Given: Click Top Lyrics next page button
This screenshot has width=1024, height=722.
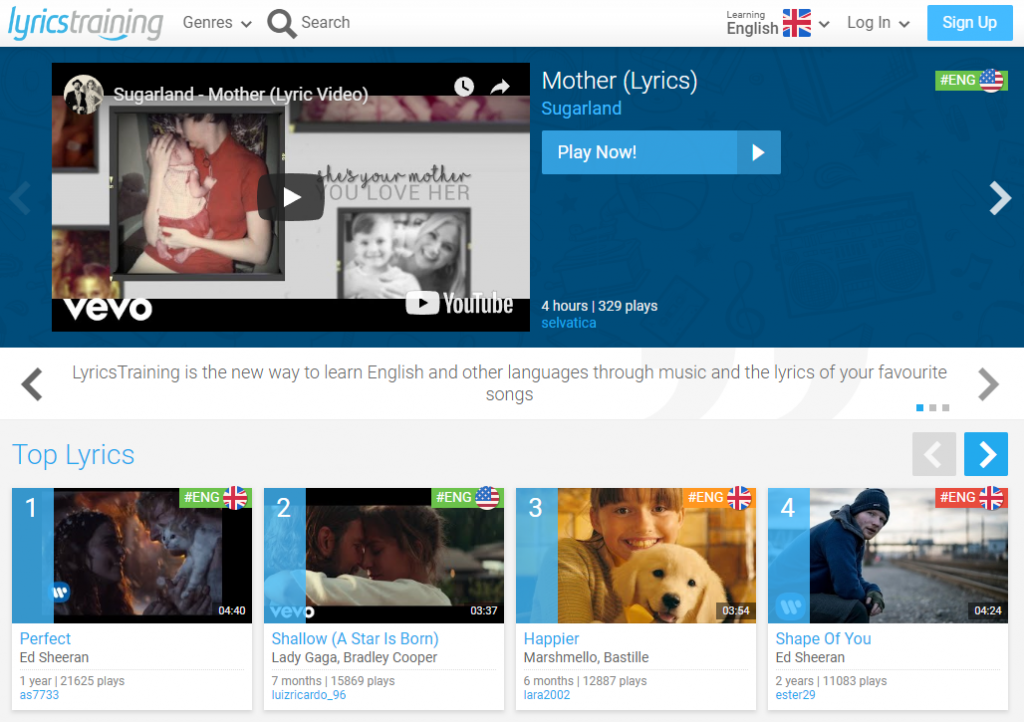Looking at the screenshot, I should point(986,454).
